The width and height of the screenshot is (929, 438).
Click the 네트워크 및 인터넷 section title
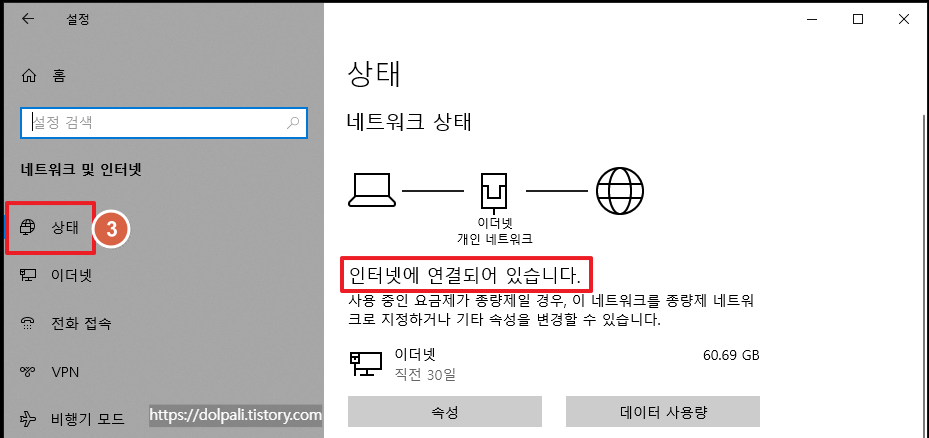81,170
